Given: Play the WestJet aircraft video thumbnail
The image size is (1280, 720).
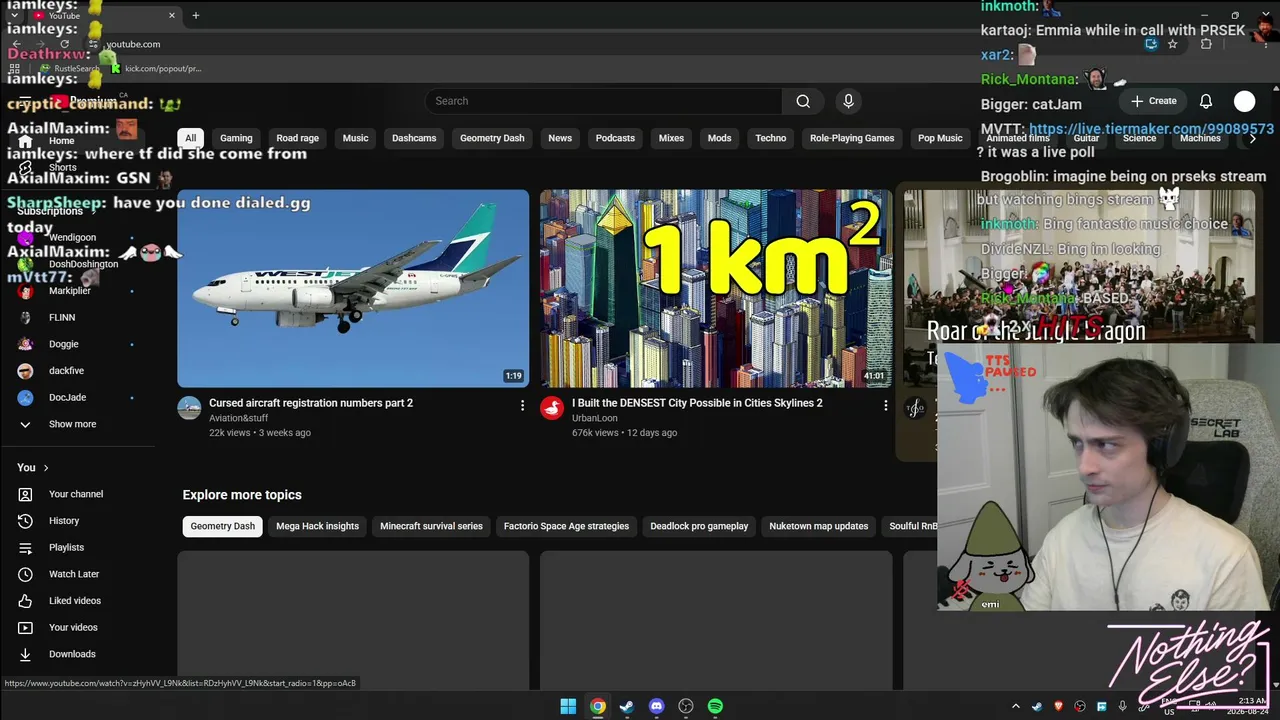Looking at the screenshot, I should (353, 288).
